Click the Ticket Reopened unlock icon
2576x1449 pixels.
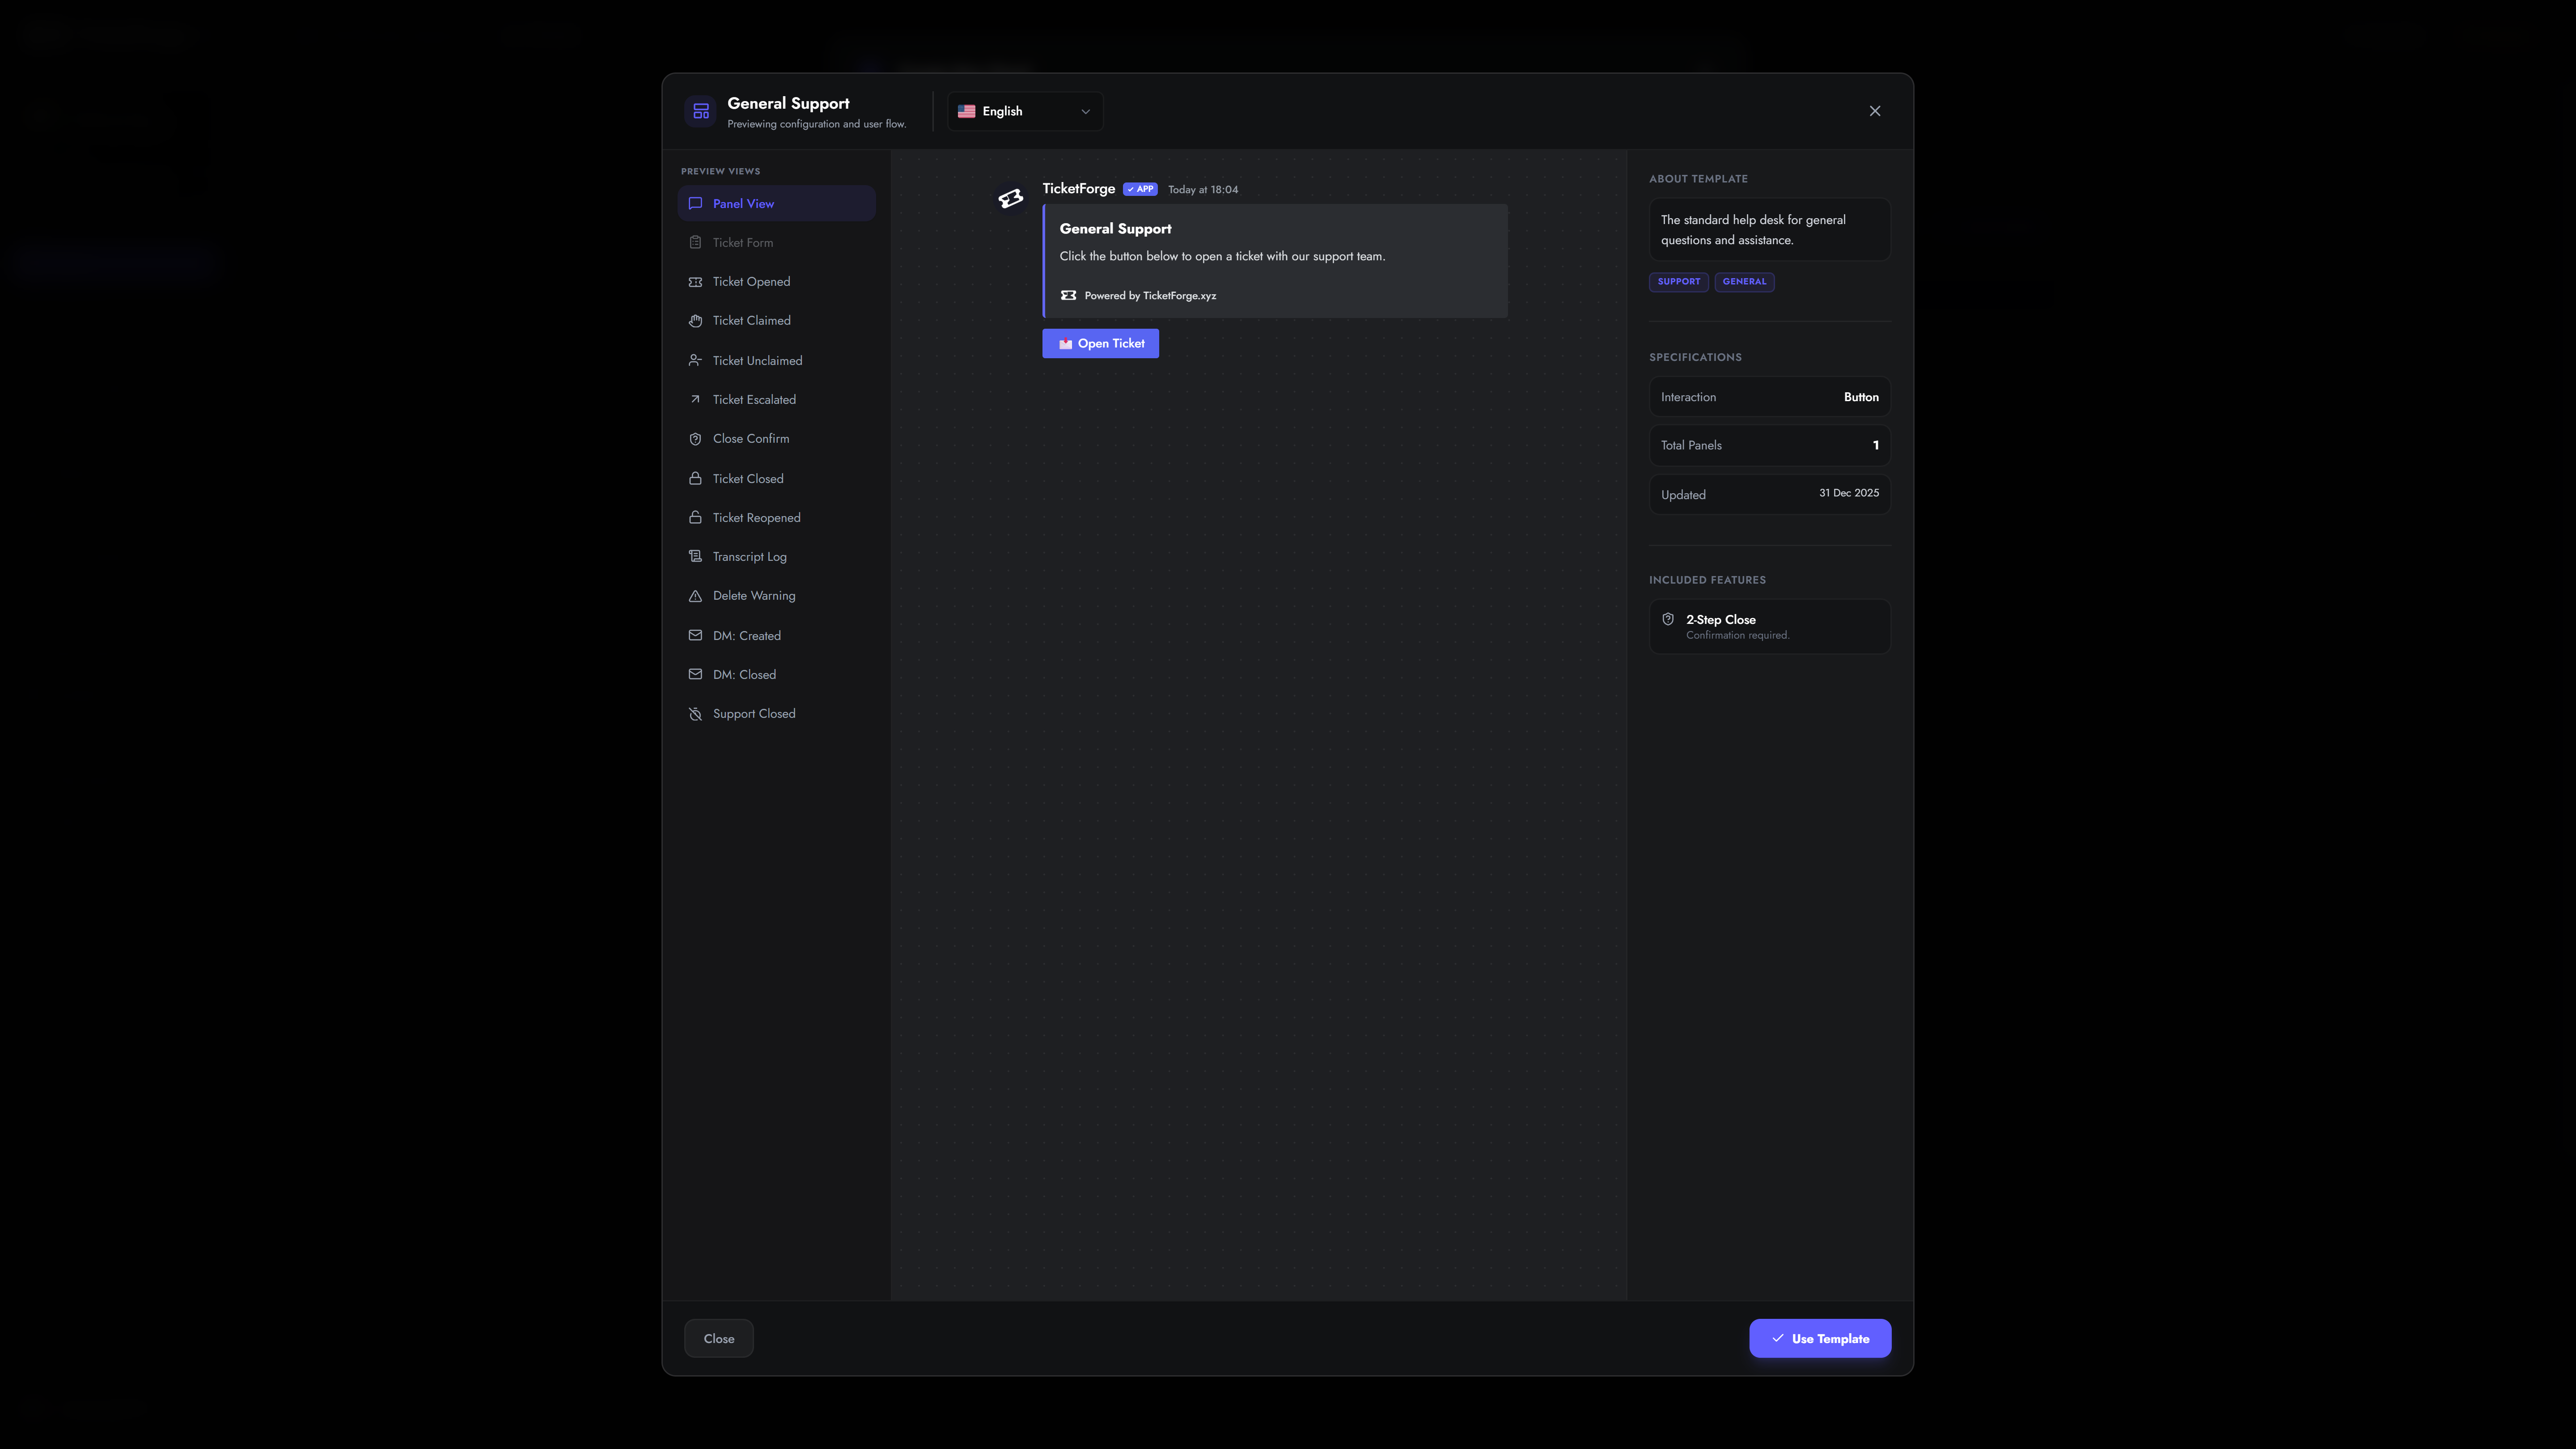click(x=695, y=517)
